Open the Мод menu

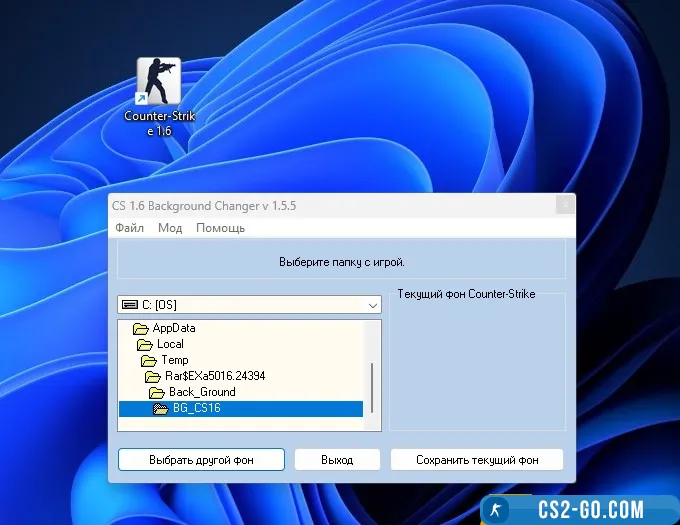point(170,228)
